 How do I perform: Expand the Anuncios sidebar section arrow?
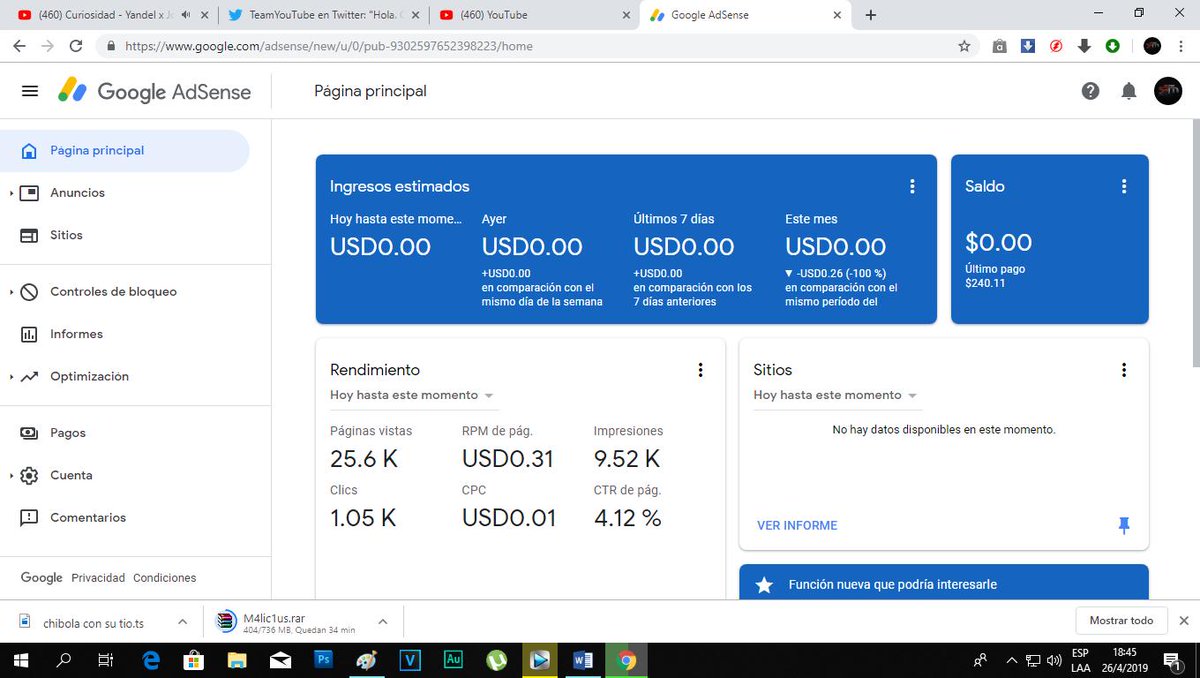tap(11, 193)
